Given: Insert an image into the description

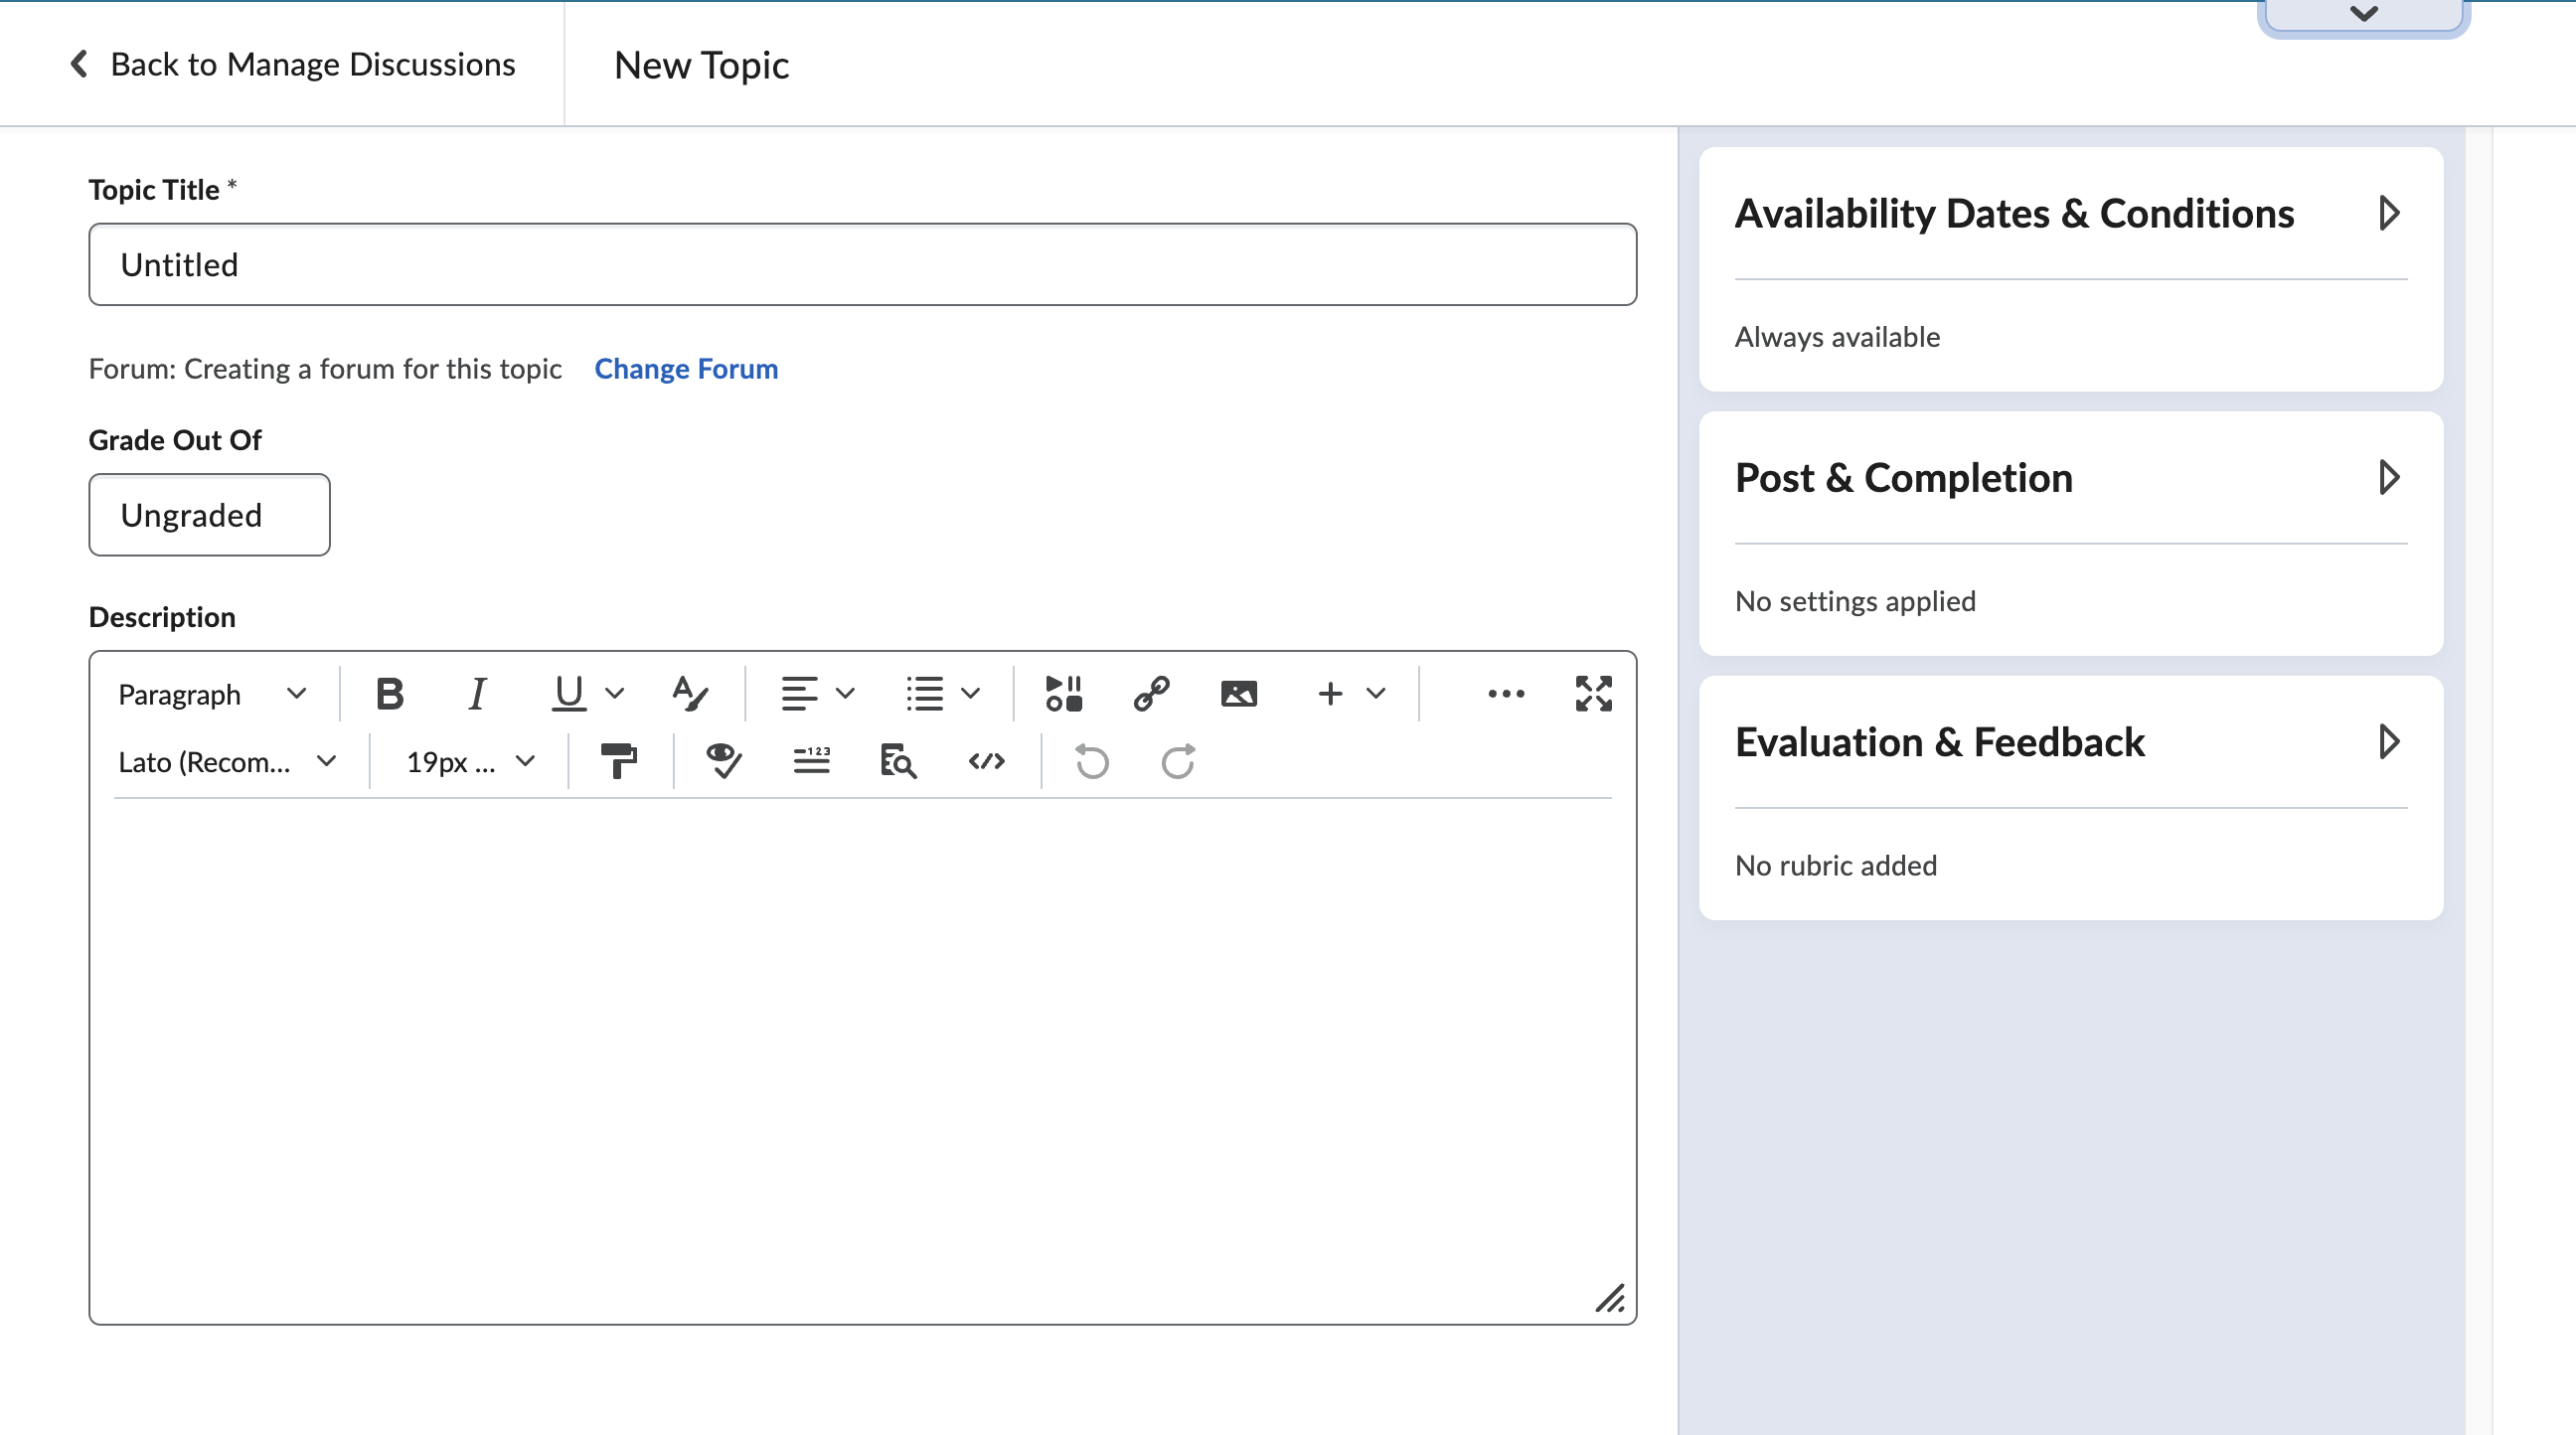Looking at the screenshot, I should pyautogui.click(x=1238, y=693).
